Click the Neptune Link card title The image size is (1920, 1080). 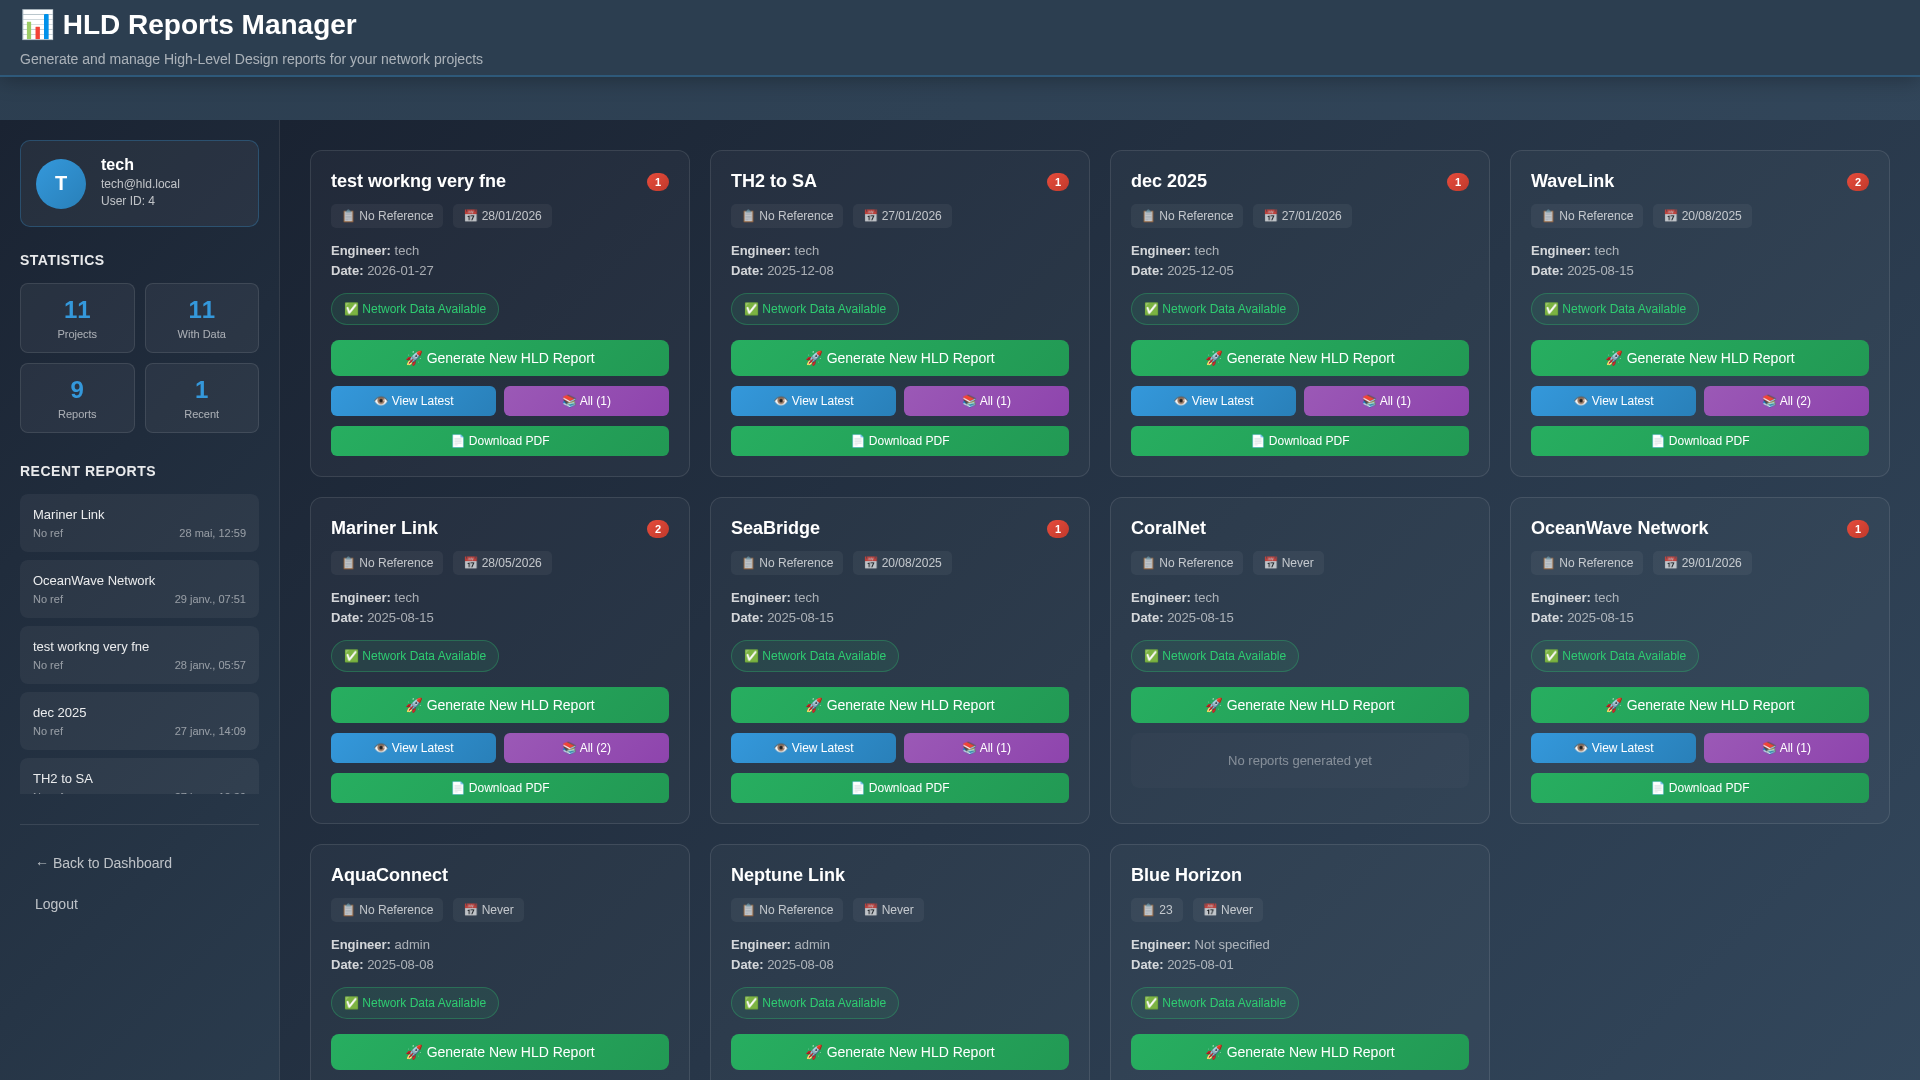pos(788,875)
